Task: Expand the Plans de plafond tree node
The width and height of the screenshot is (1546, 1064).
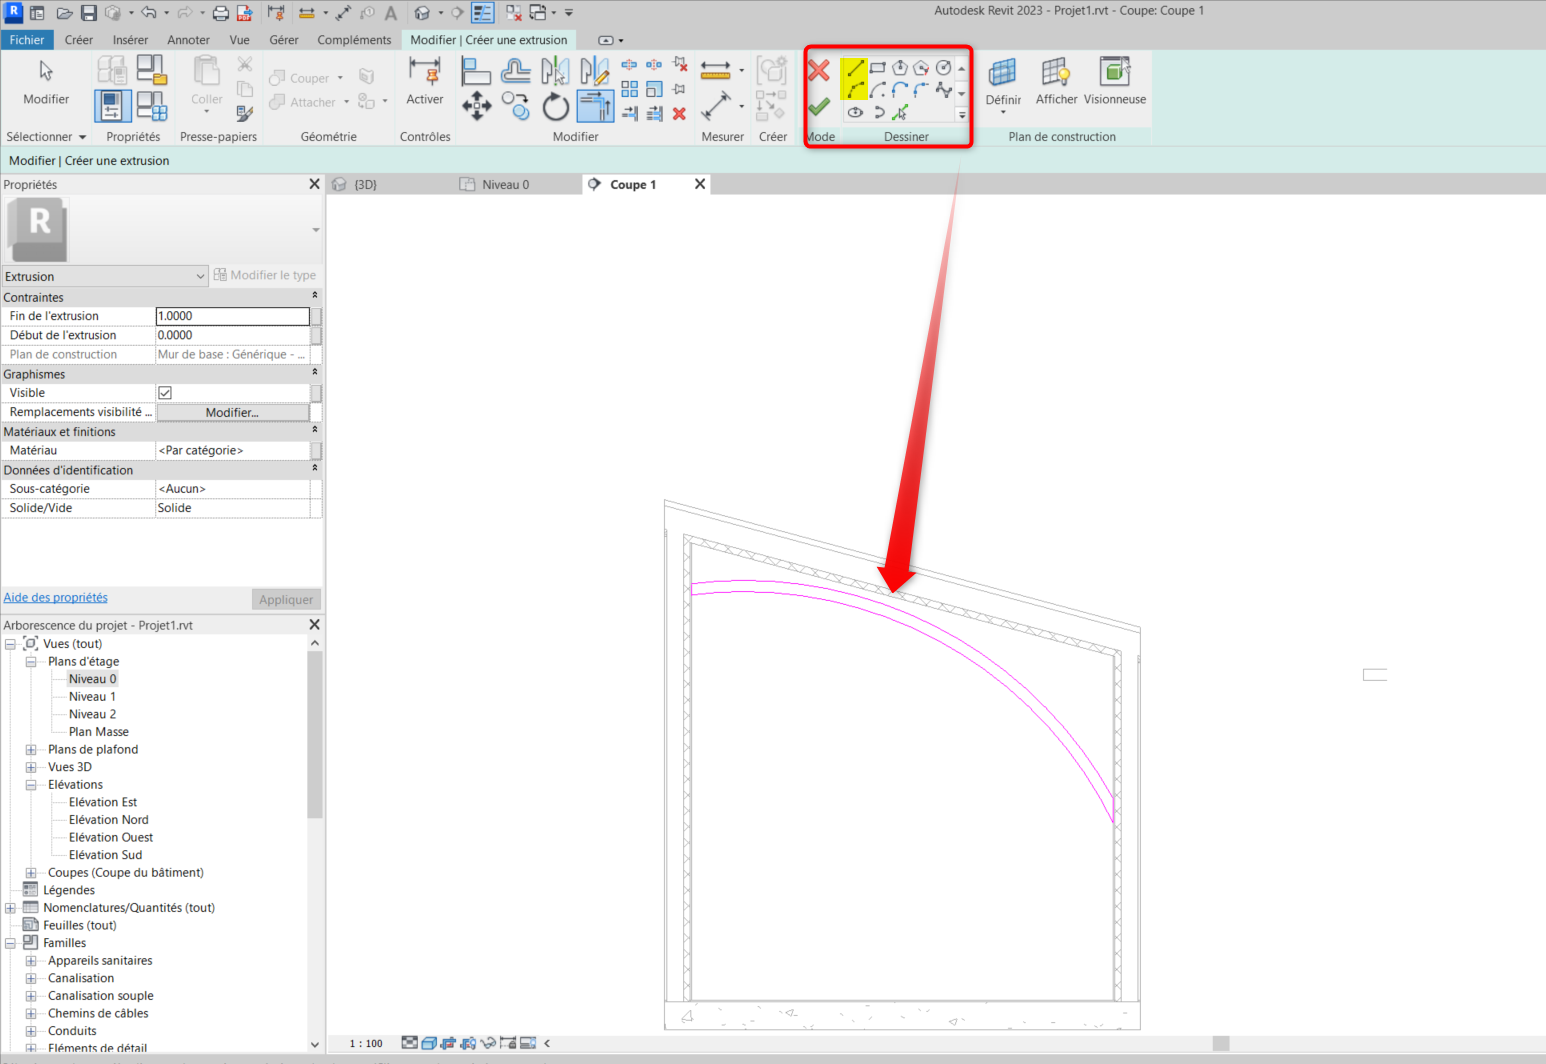Action: (x=31, y=750)
